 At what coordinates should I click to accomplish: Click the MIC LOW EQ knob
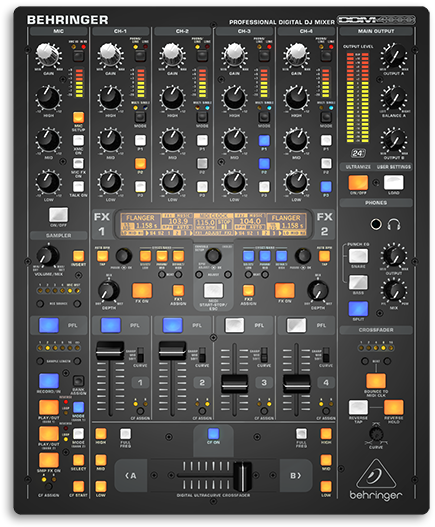(x=48, y=182)
